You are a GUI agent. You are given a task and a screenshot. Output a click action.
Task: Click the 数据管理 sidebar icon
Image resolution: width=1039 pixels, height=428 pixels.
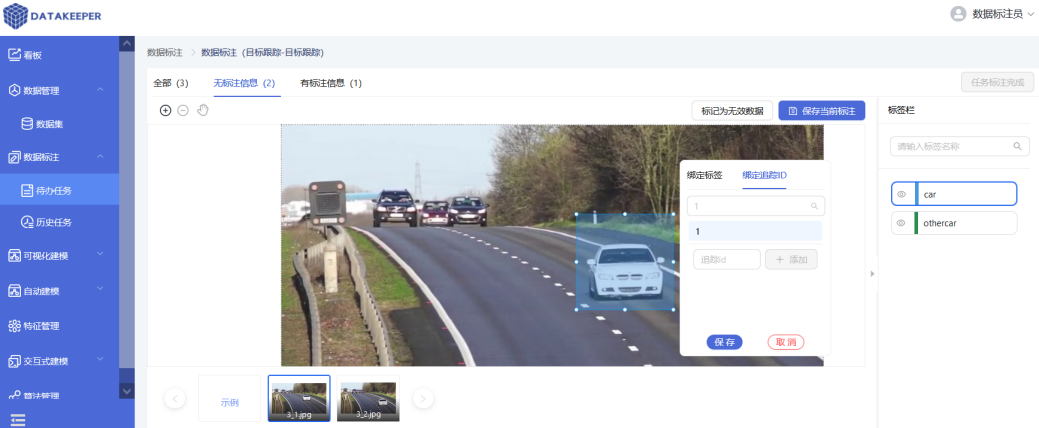click(14, 89)
